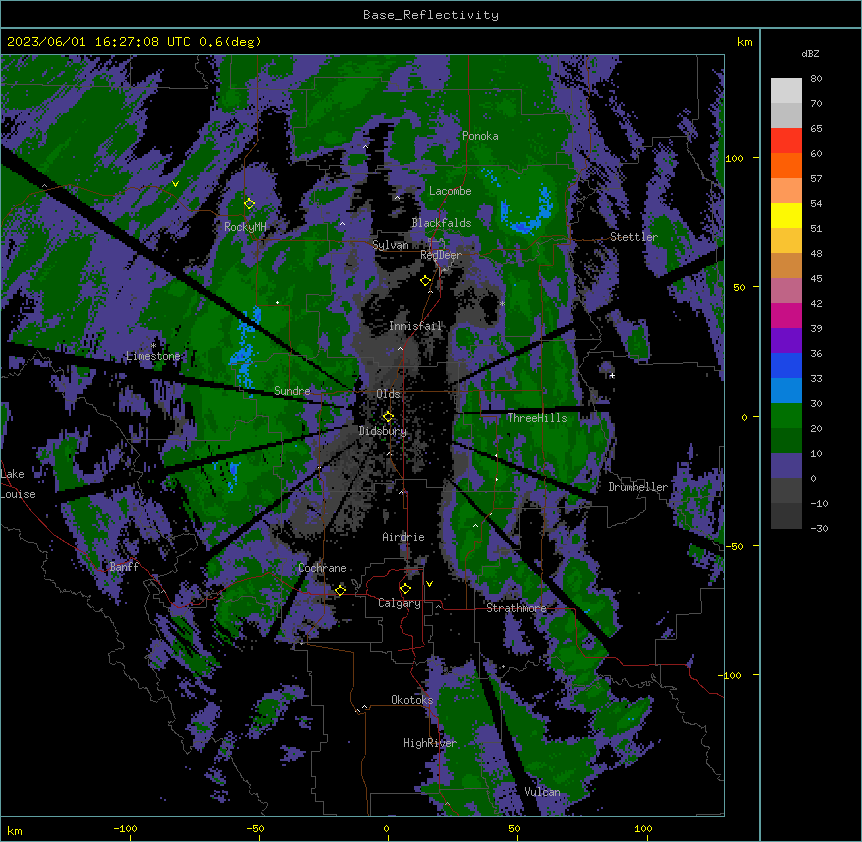Click the 10 dBZ purple legend swatch
This screenshot has width=862, height=842.
[x=786, y=466]
